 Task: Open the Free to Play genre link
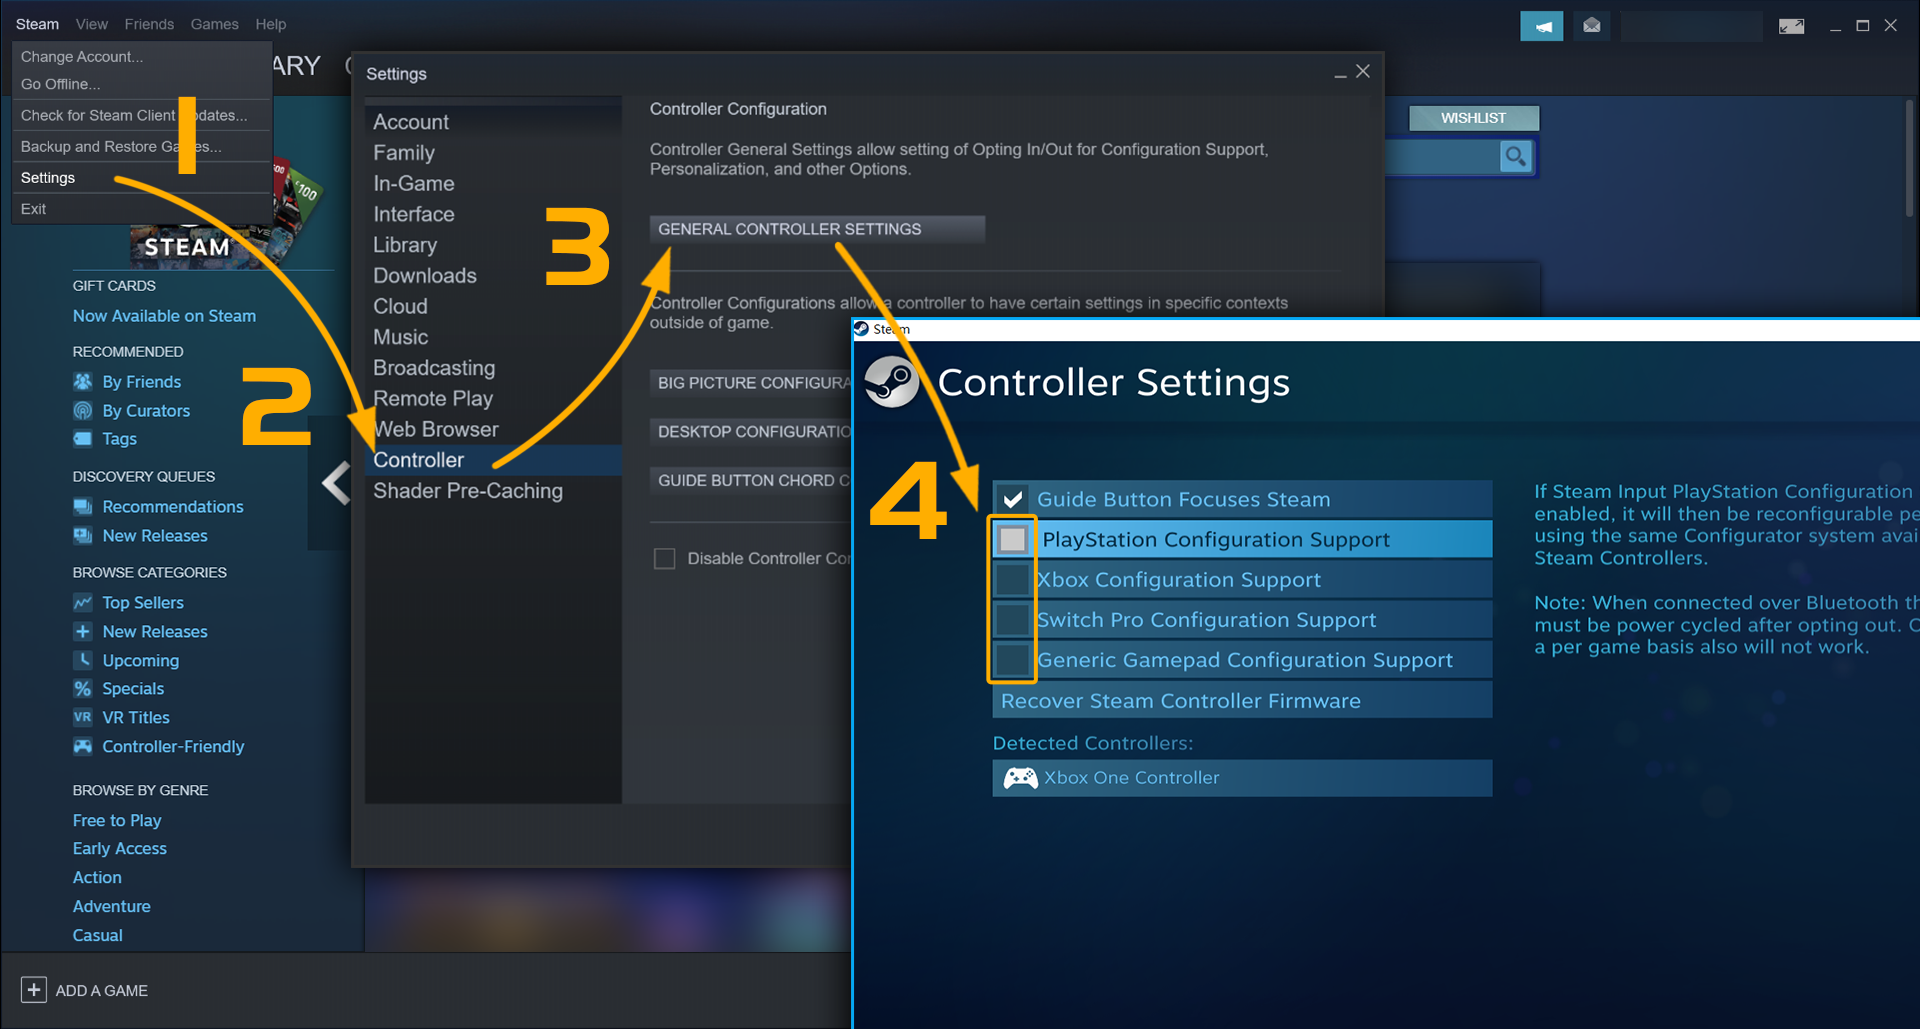tap(117, 820)
